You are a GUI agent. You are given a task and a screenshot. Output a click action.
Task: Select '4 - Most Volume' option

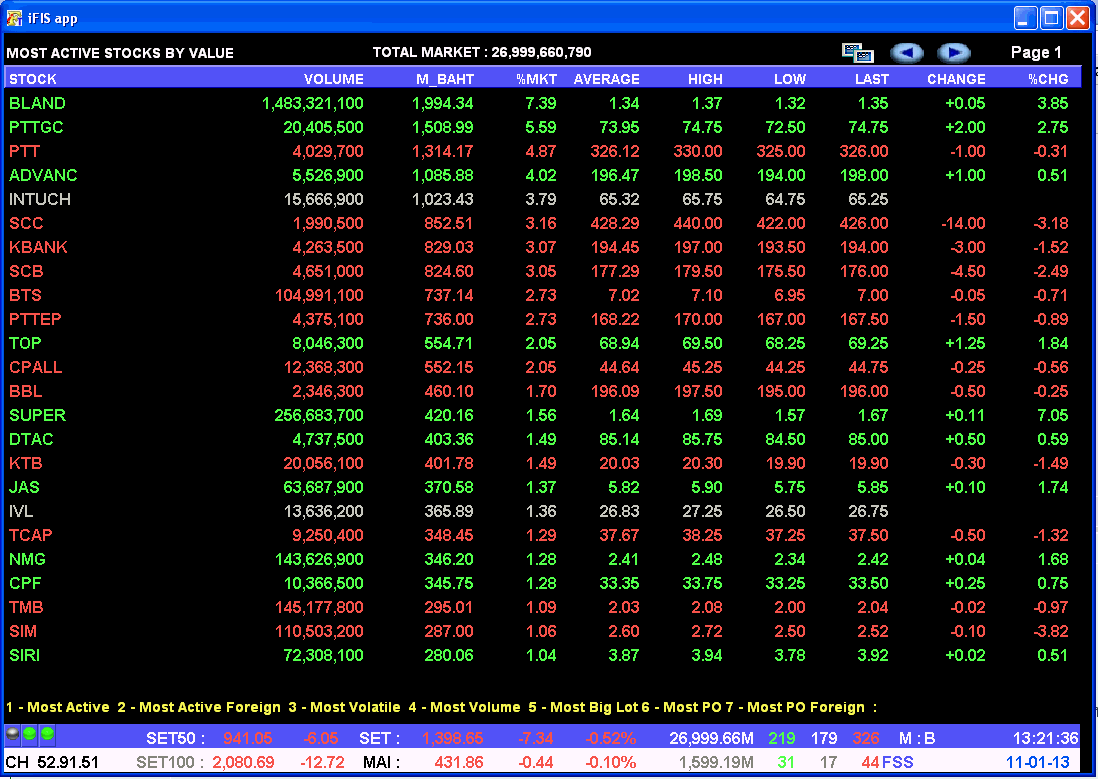[464, 708]
